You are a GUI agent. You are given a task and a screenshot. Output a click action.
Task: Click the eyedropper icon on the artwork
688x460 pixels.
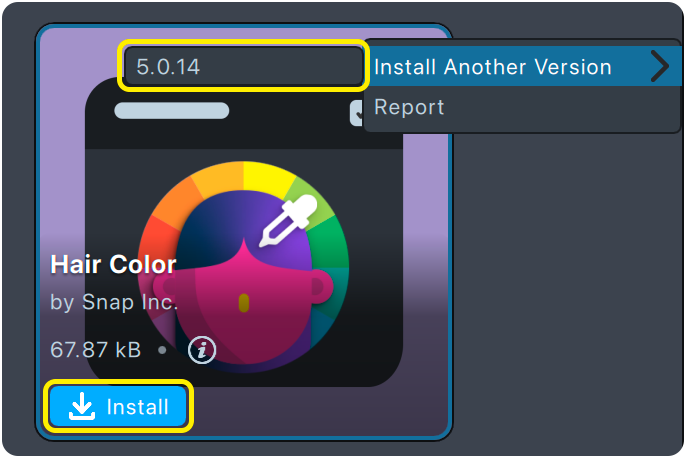click(x=288, y=220)
